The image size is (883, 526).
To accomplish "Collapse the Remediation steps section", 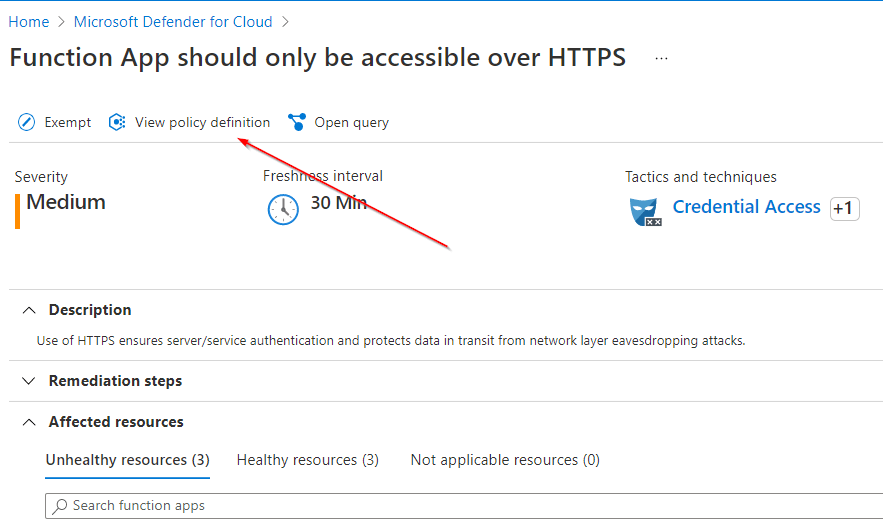I will 30,381.
